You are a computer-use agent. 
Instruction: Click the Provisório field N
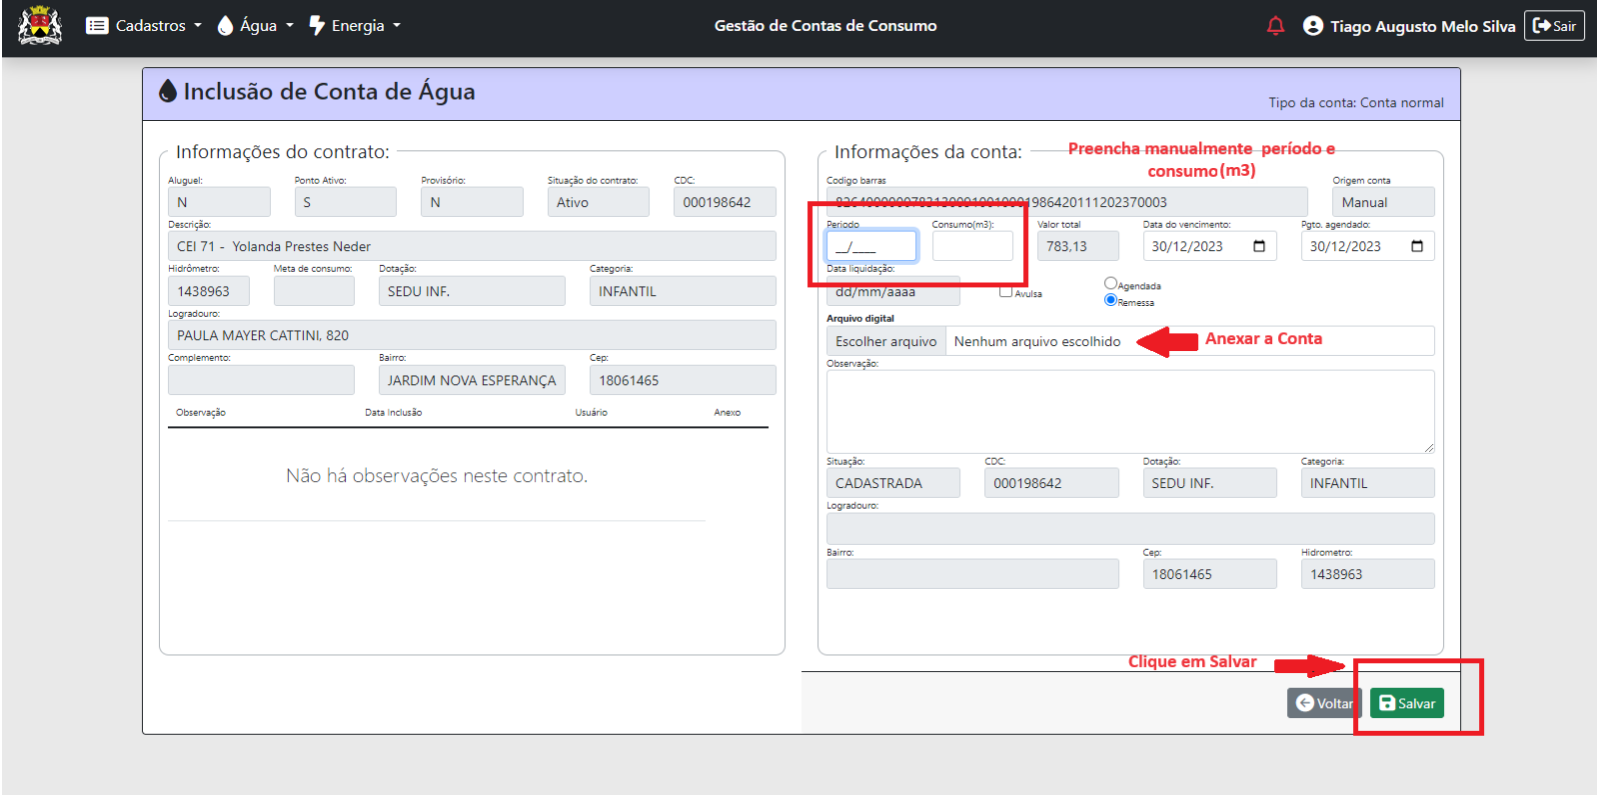[472, 202]
